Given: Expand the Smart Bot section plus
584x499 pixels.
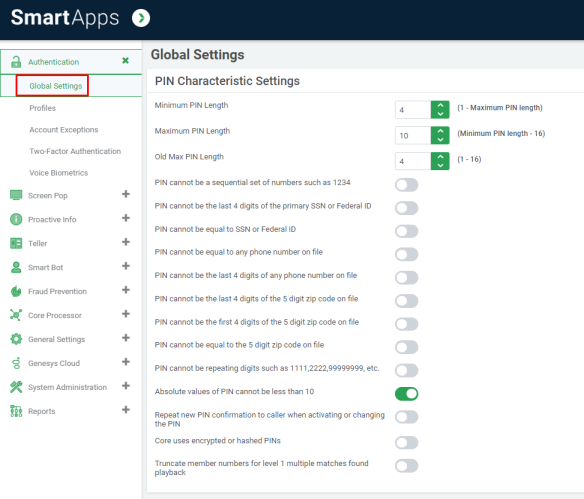Looking at the screenshot, I should (x=126, y=266).
